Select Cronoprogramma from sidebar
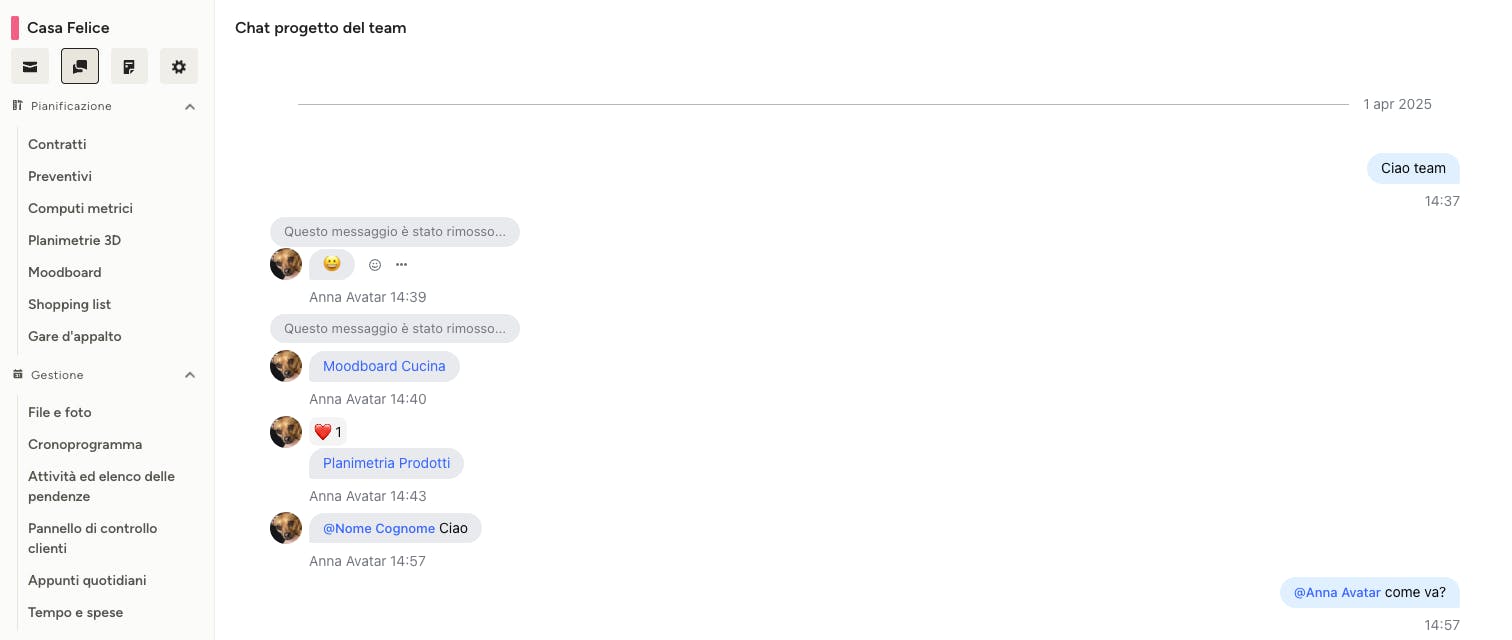 coord(85,444)
